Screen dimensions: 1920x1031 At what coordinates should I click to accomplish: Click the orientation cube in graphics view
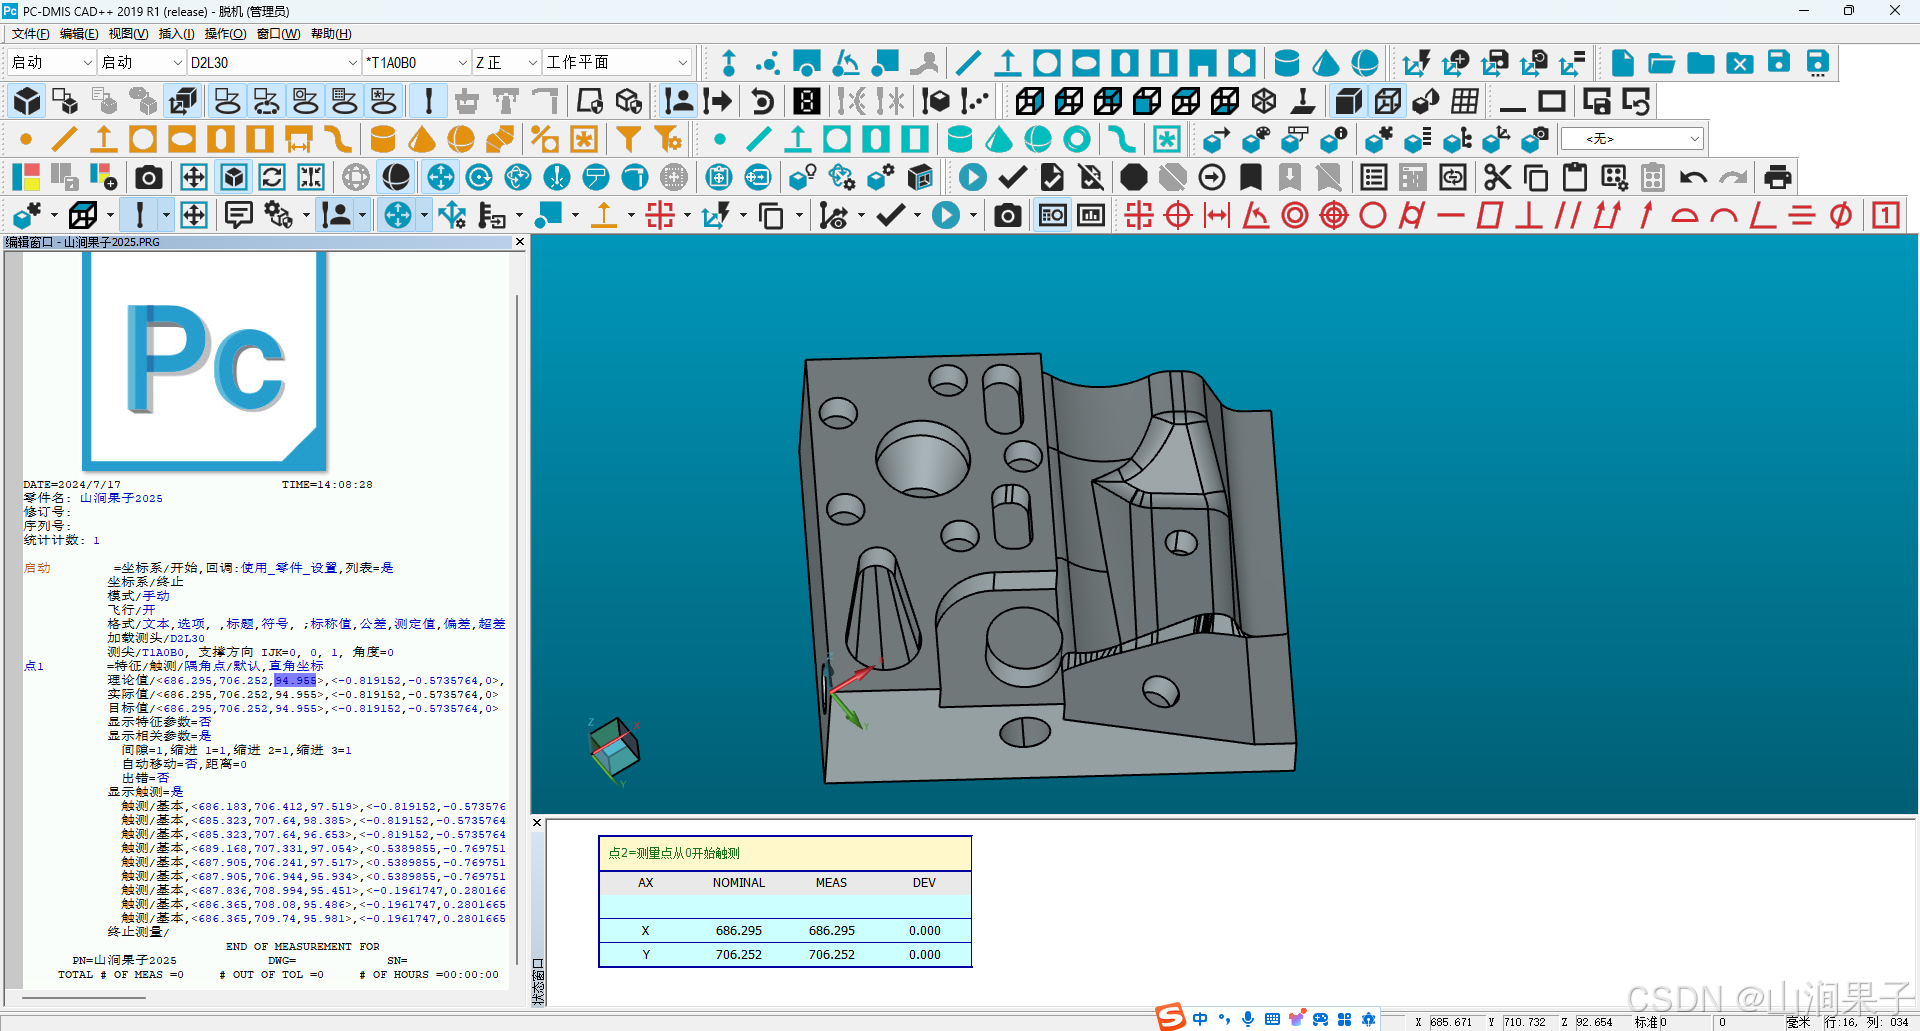pyautogui.click(x=614, y=749)
